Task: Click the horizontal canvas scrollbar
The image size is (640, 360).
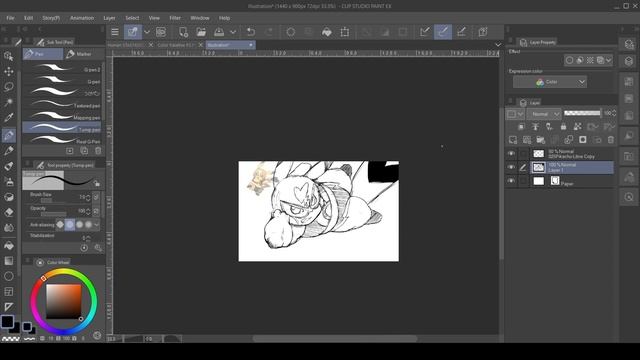Action: point(335,338)
